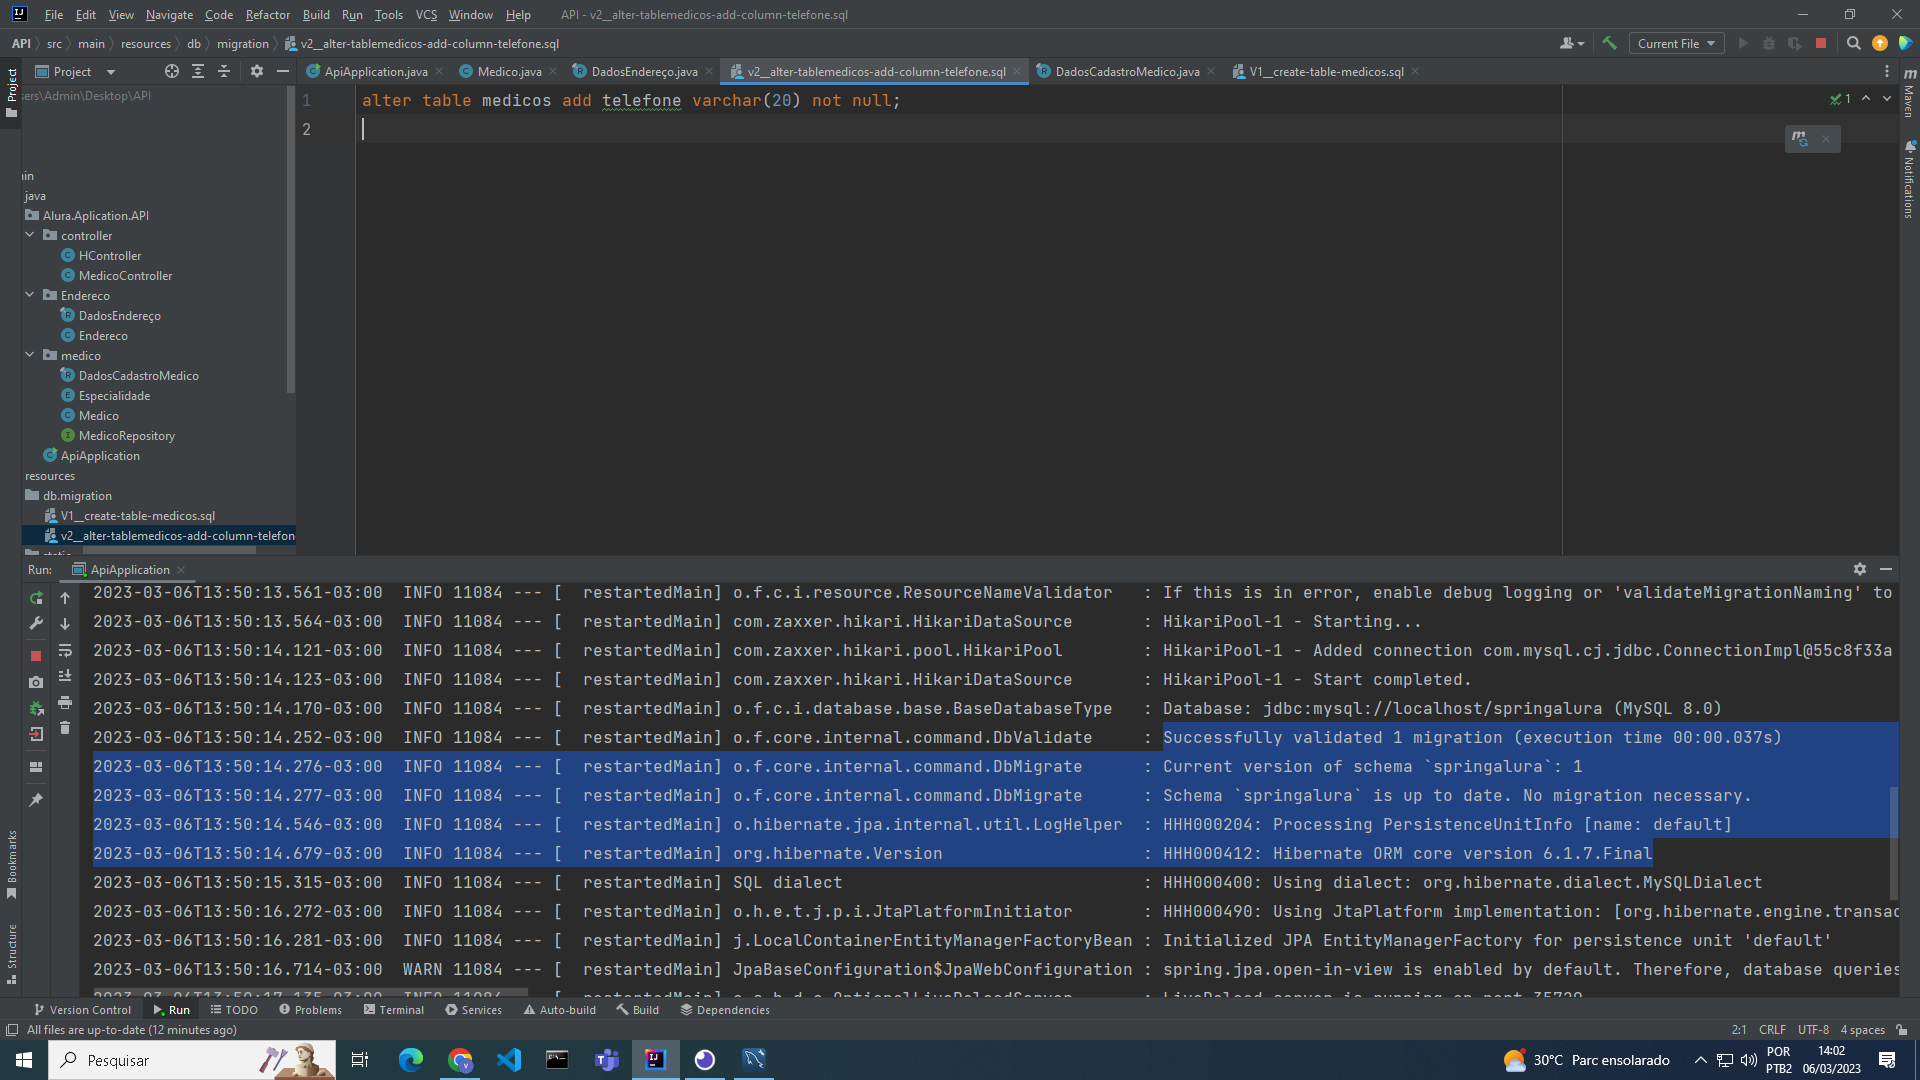Toggle soft-wrap in the Run console

click(x=65, y=650)
